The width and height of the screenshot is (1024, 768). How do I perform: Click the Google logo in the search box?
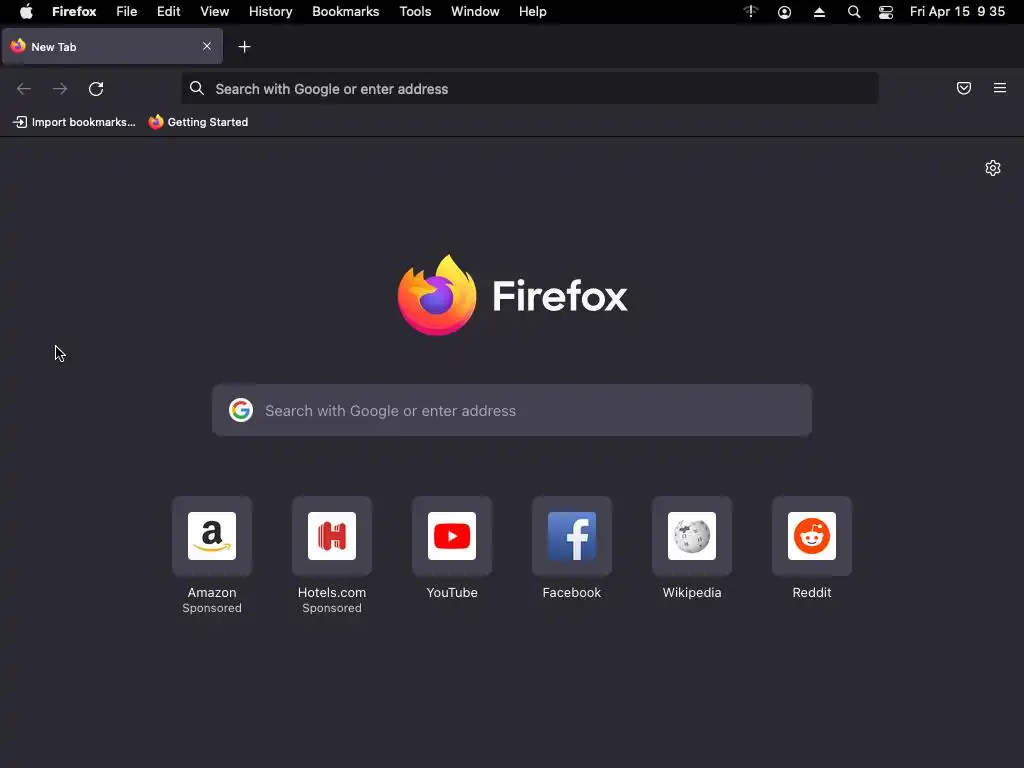coord(241,410)
